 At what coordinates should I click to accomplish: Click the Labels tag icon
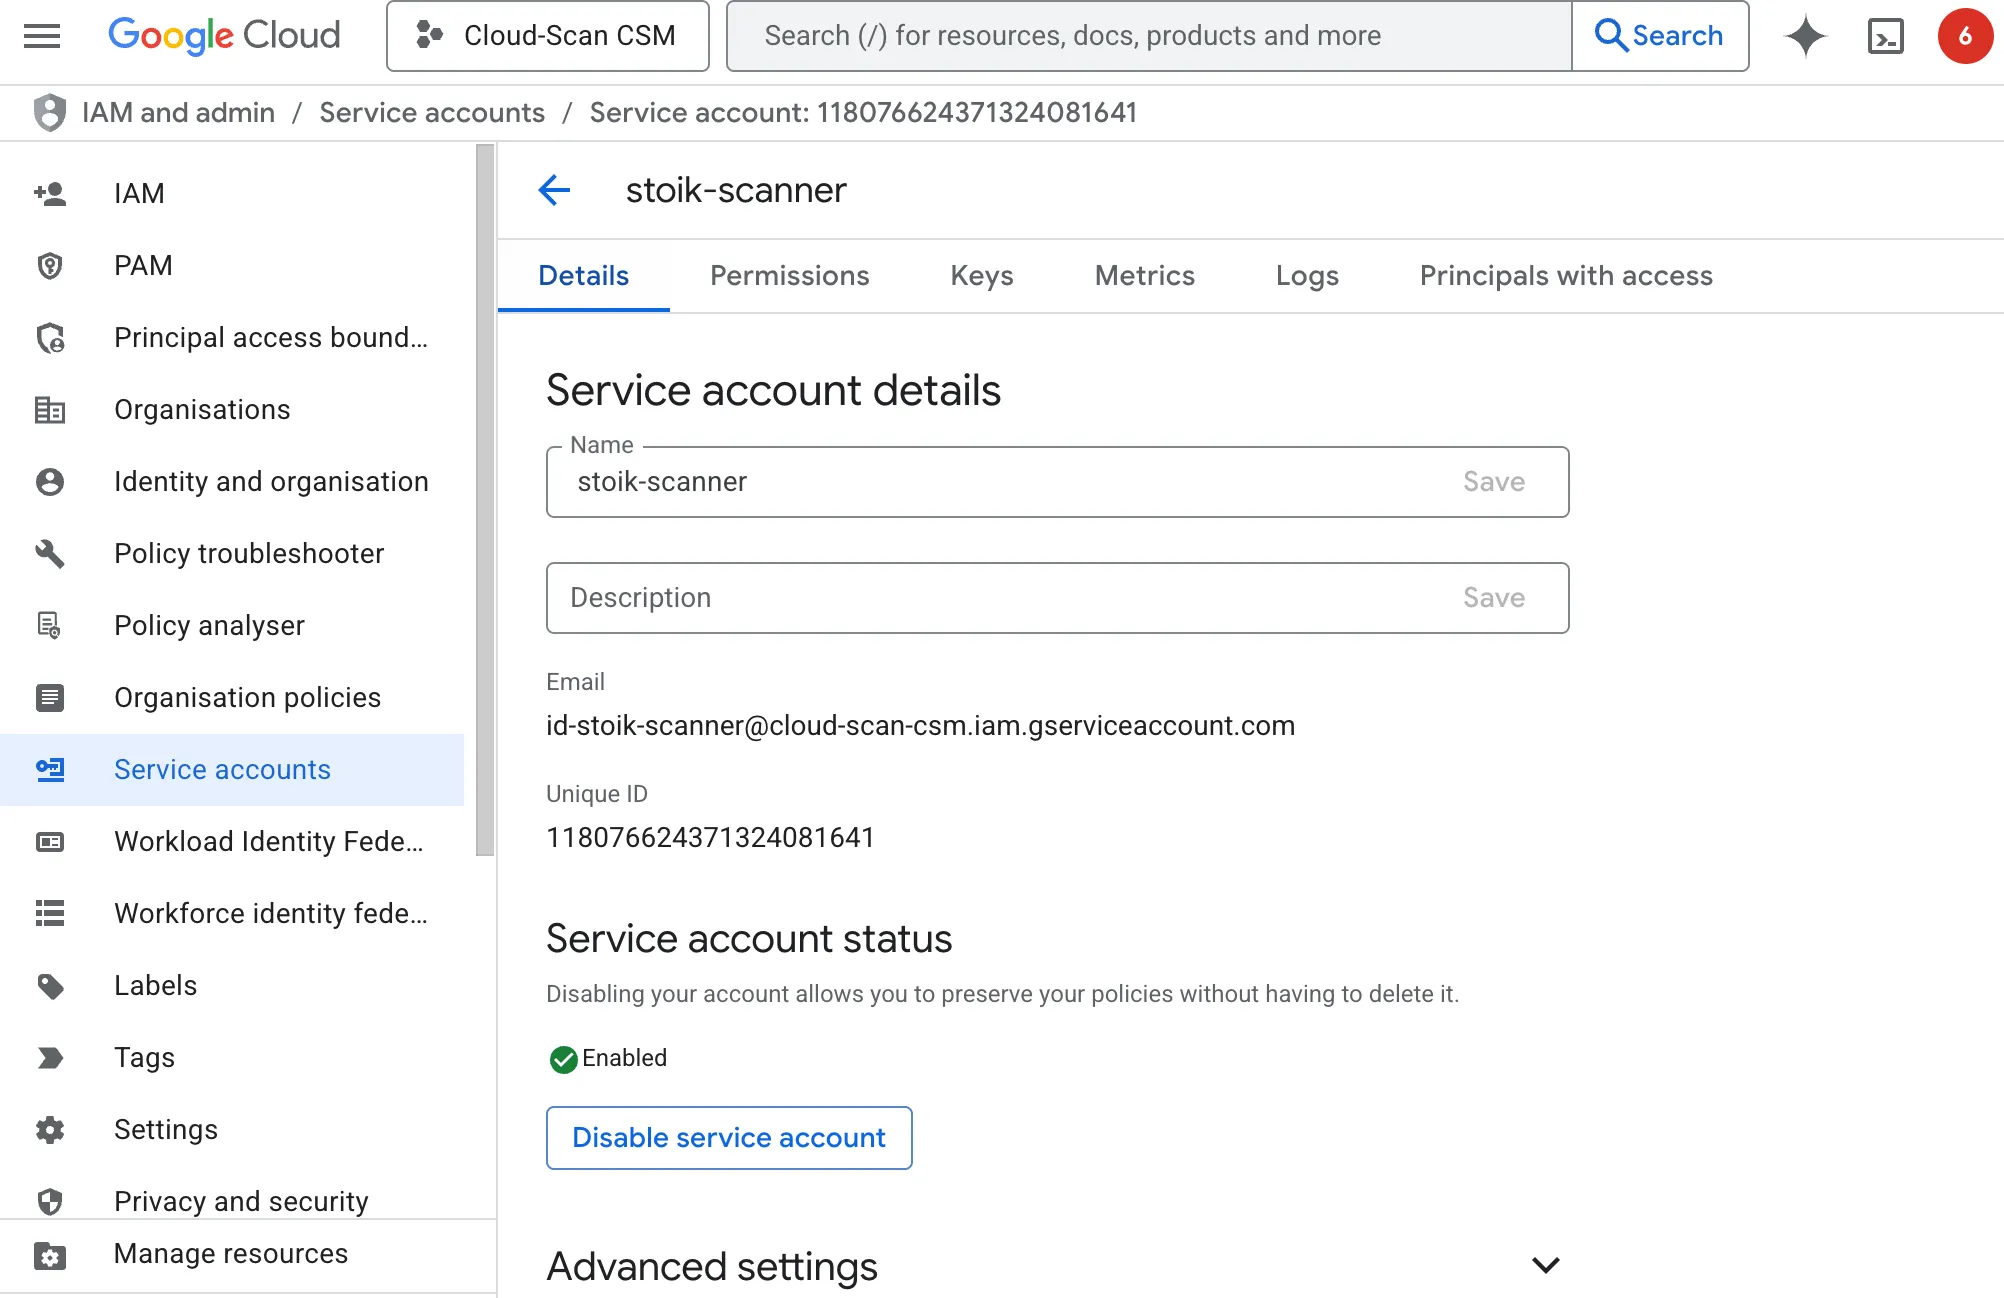pos(50,985)
